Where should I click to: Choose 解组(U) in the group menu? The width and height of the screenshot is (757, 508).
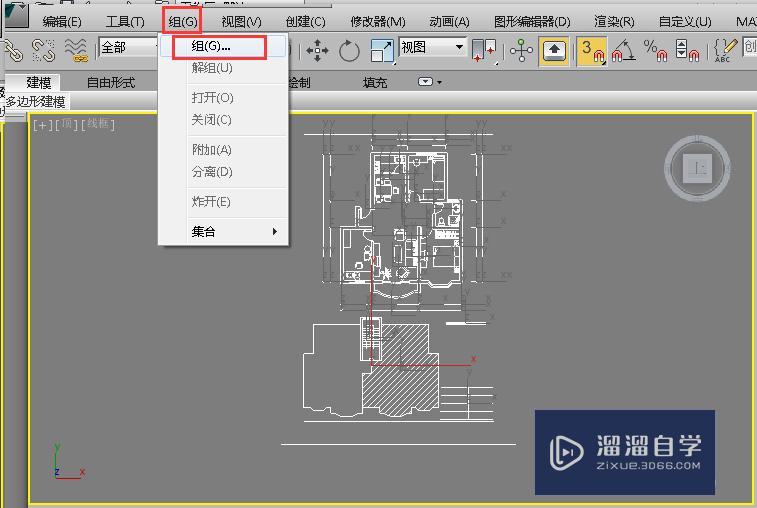point(224,68)
